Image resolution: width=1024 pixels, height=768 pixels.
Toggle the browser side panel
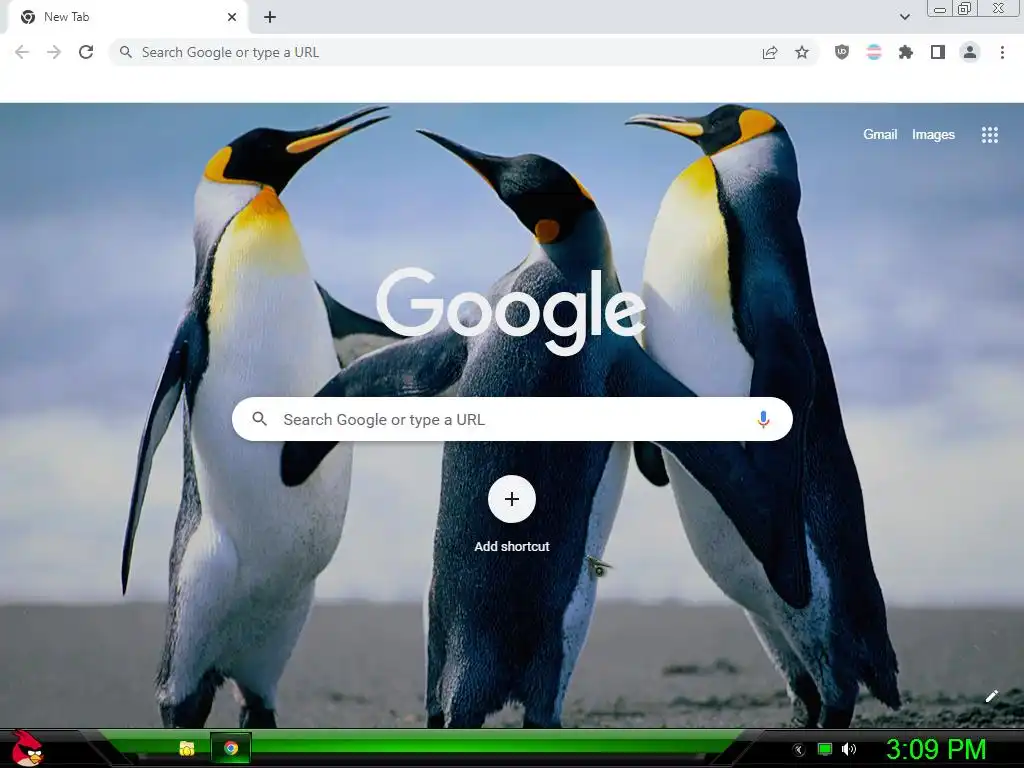(x=938, y=52)
